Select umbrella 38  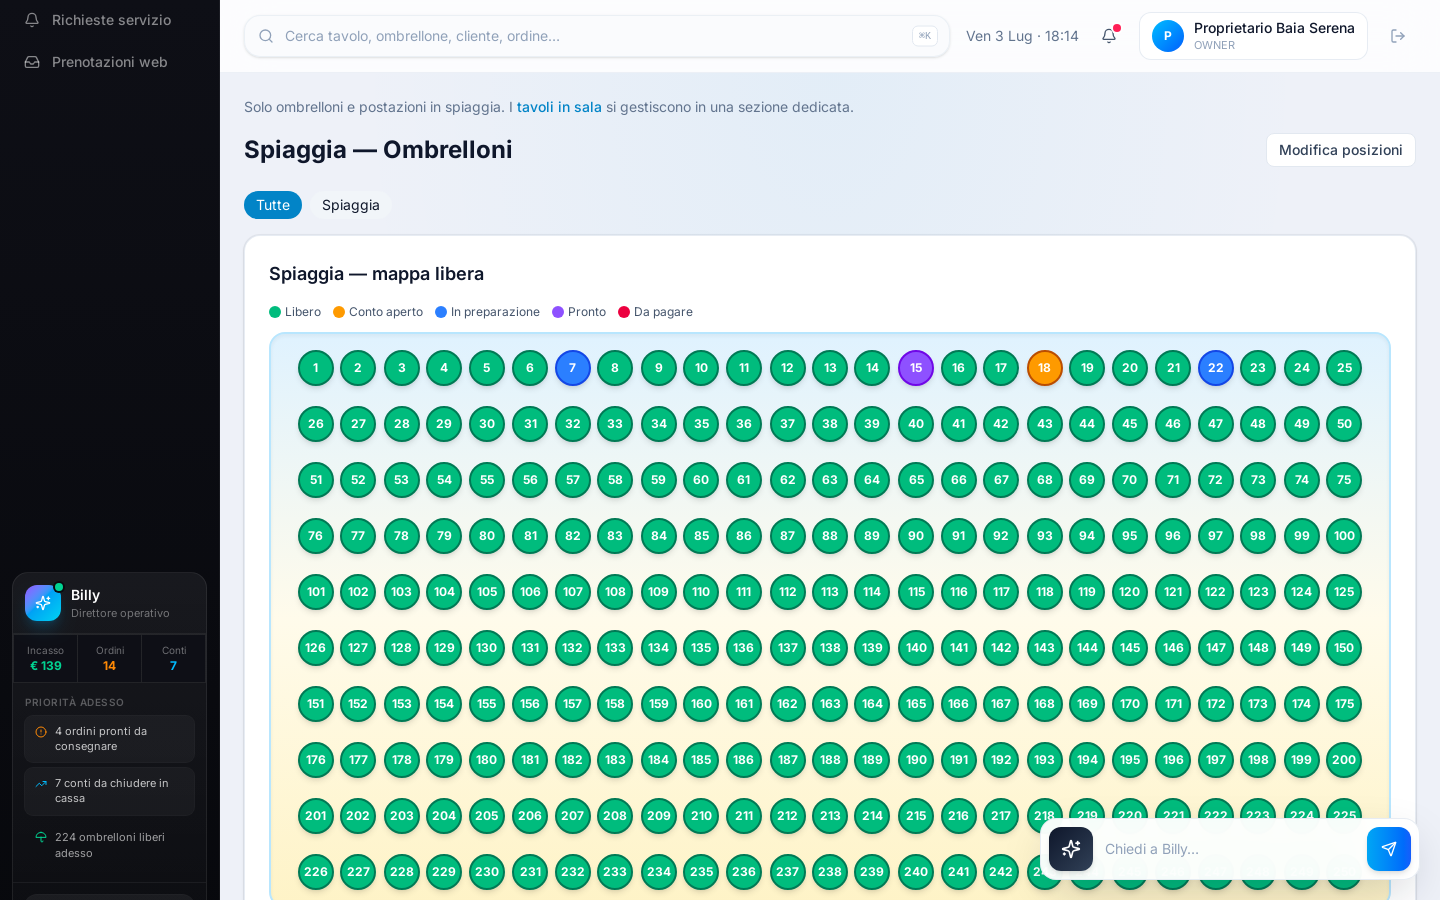coord(830,424)
